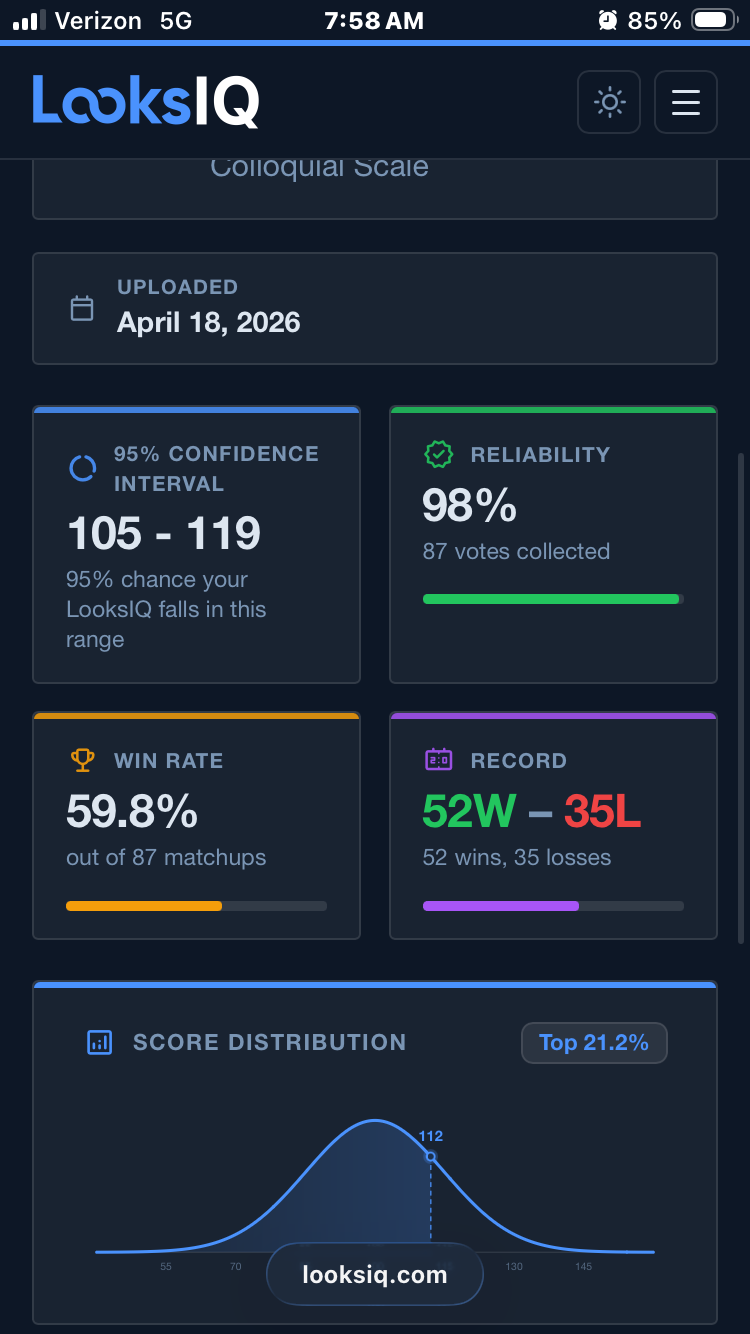
Task: Open the hamburger menu
Action: point(685,102)
